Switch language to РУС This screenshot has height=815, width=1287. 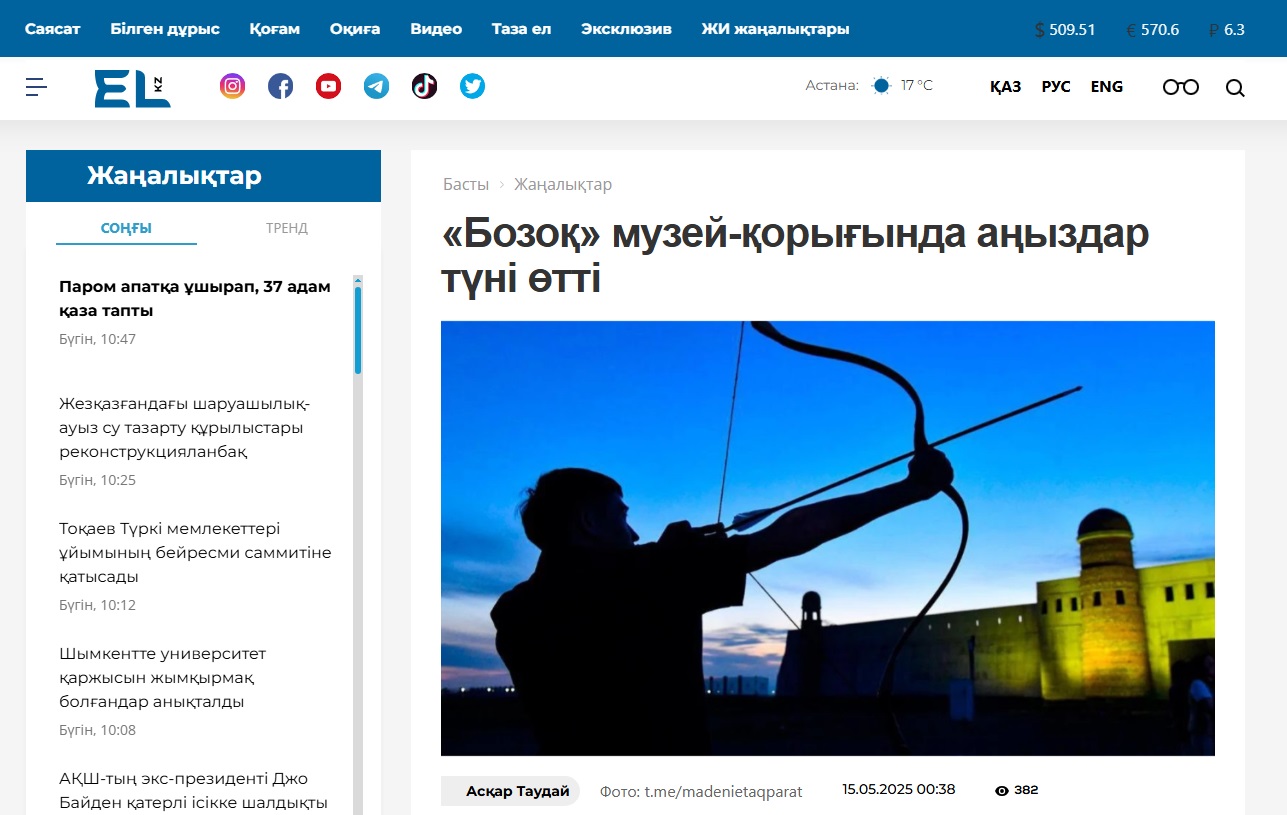(1056, 87)
